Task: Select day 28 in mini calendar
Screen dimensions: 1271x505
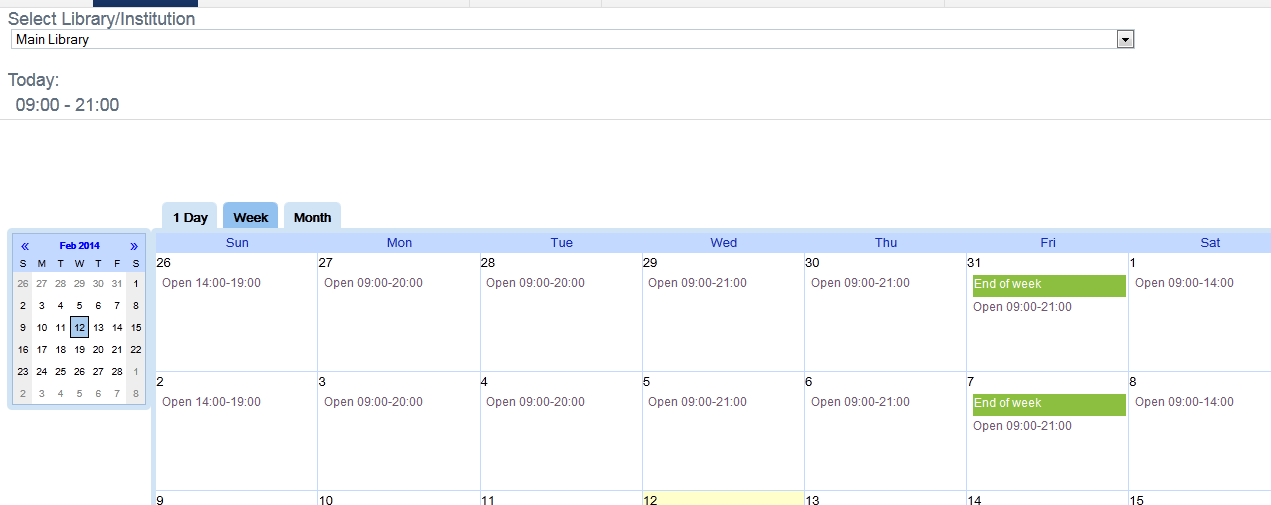Action: click(117, 371)
